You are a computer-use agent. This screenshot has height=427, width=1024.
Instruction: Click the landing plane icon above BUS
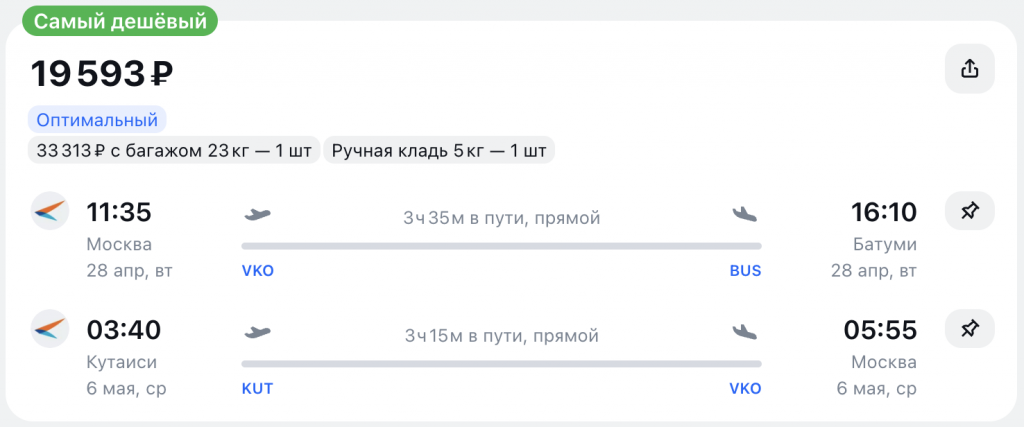[x=745, y=214]
